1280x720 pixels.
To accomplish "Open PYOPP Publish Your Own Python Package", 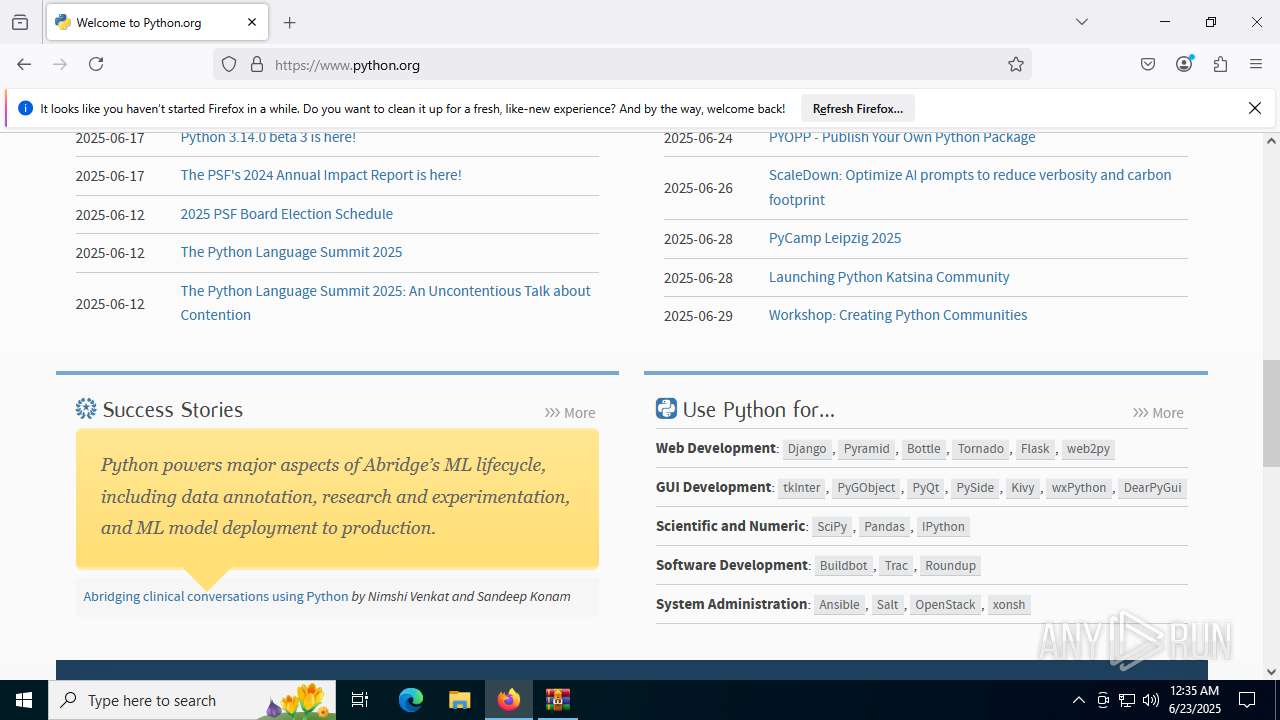I will click(902, 137).
